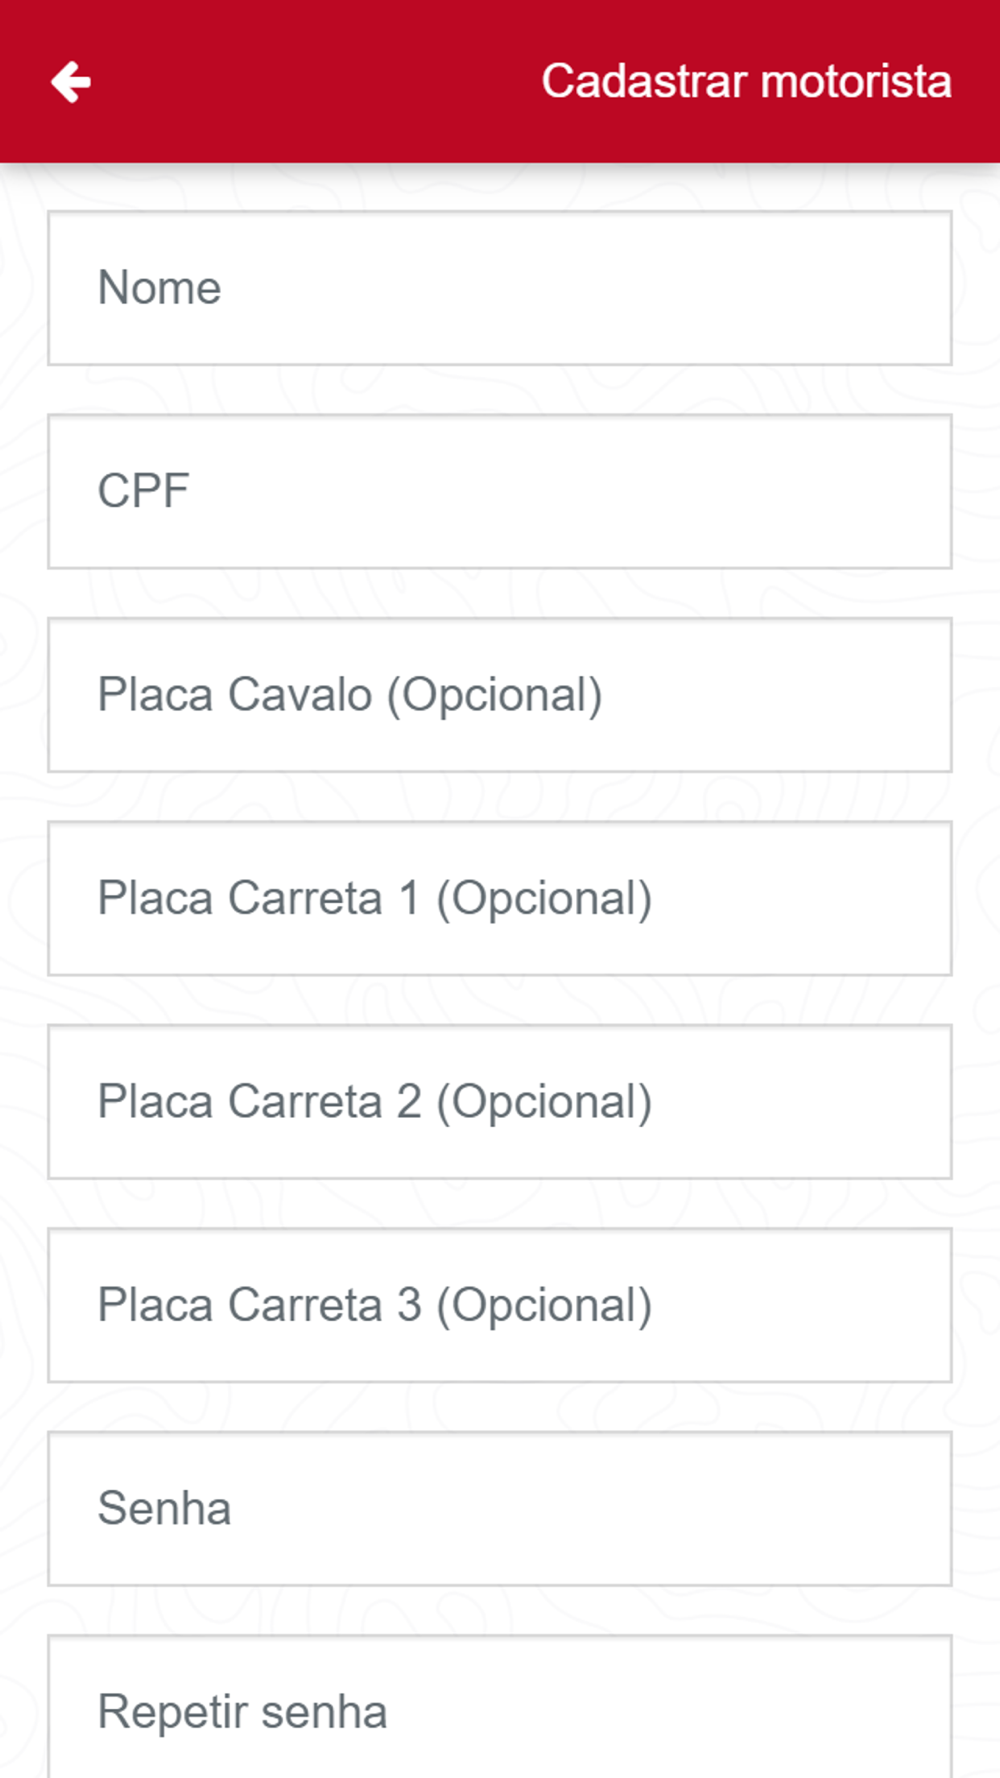Select the CPF text field
1000x1778 pixels.
[500, 491]
